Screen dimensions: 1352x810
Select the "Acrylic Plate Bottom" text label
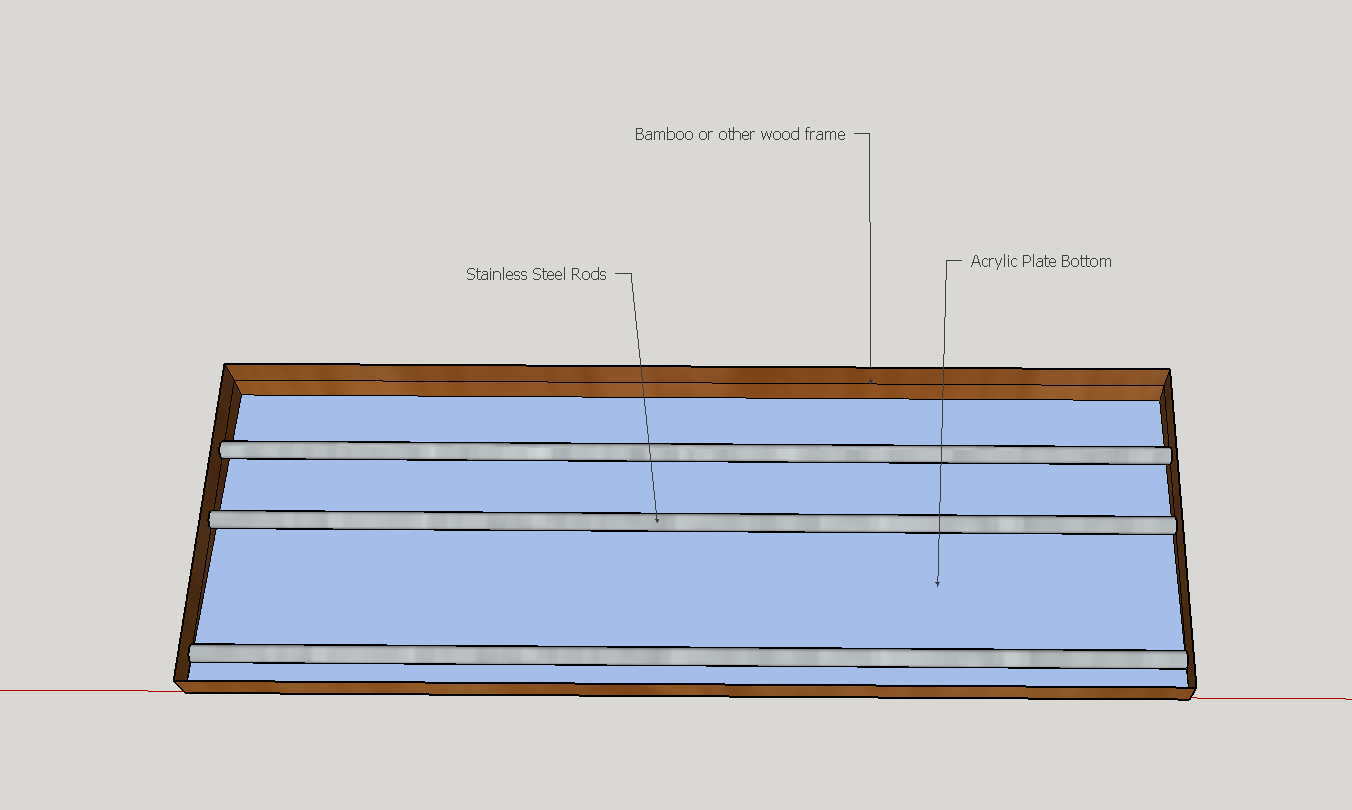pos(1041,262)
